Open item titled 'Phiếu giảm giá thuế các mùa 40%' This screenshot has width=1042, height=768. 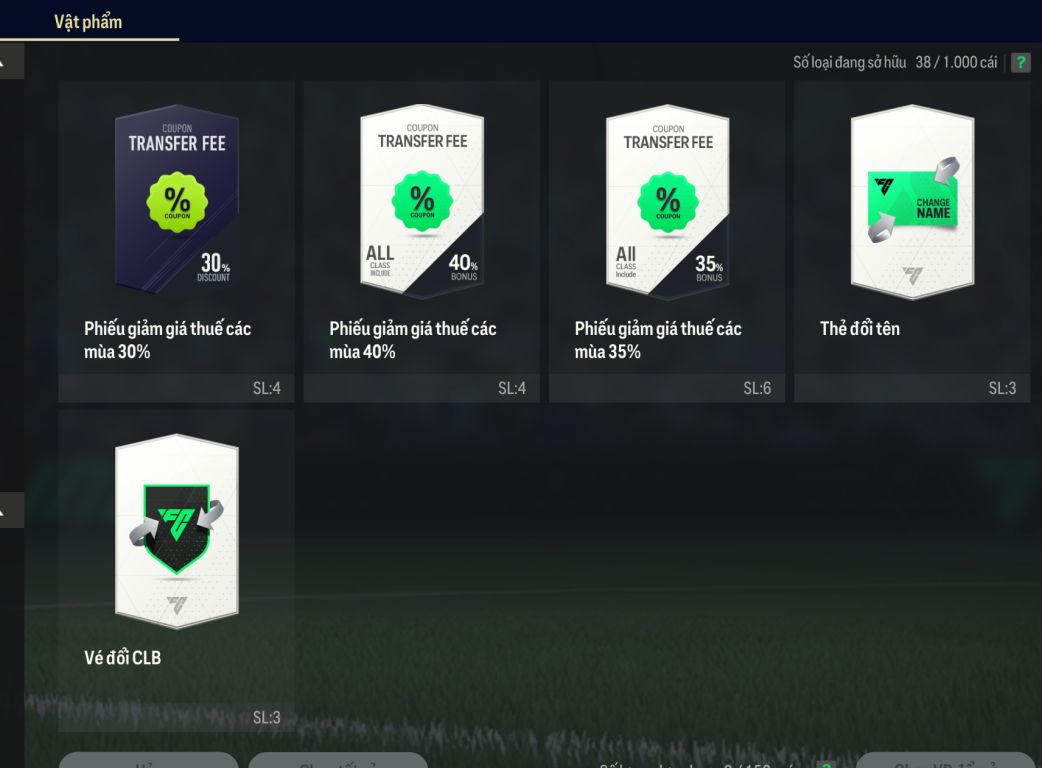[x=413, y=340]
